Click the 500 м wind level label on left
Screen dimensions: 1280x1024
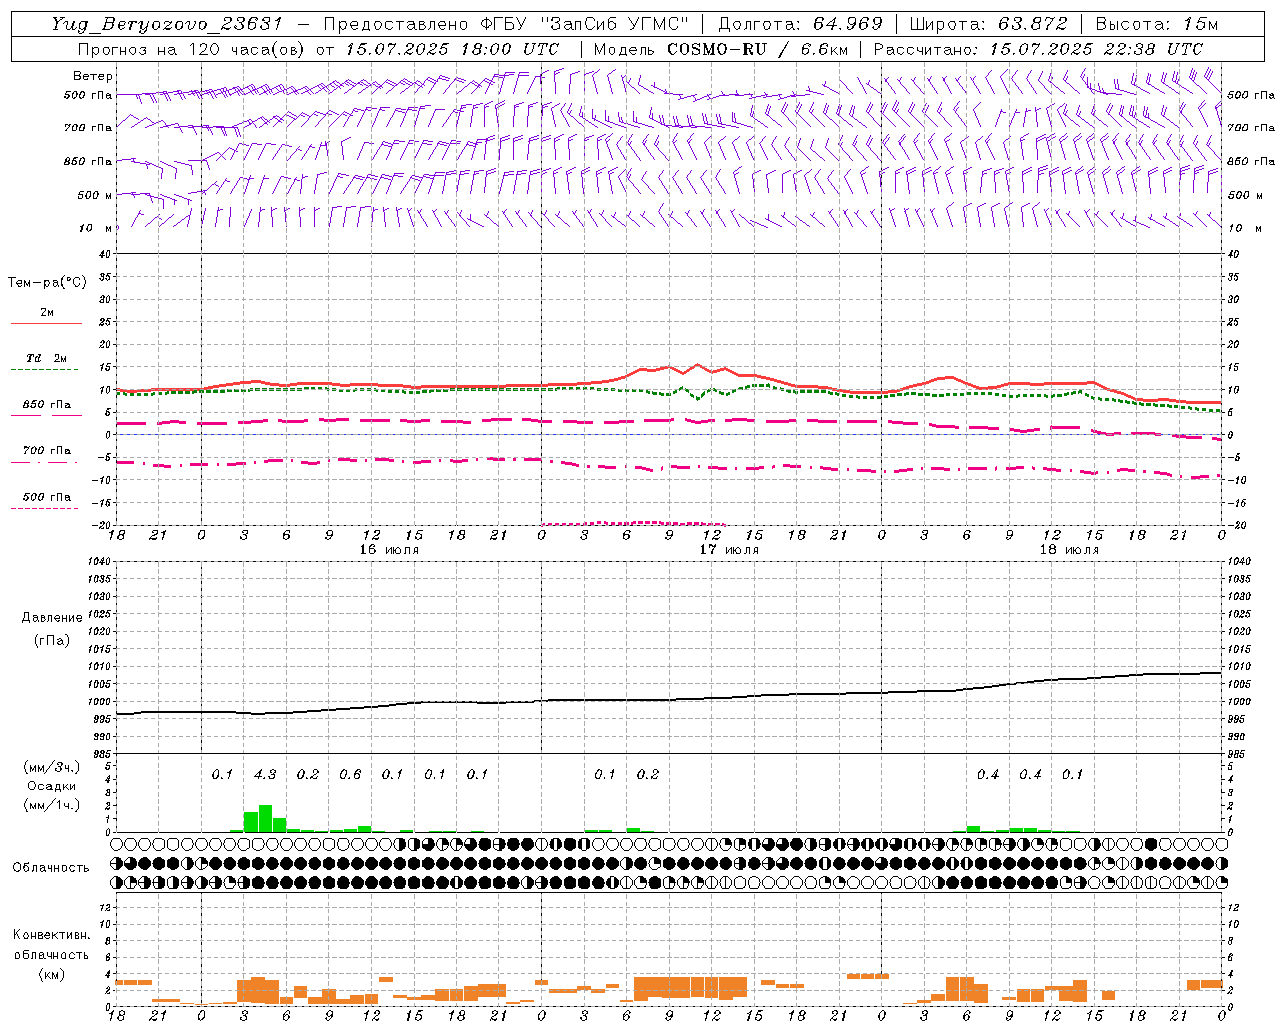[x=96, y=196]
